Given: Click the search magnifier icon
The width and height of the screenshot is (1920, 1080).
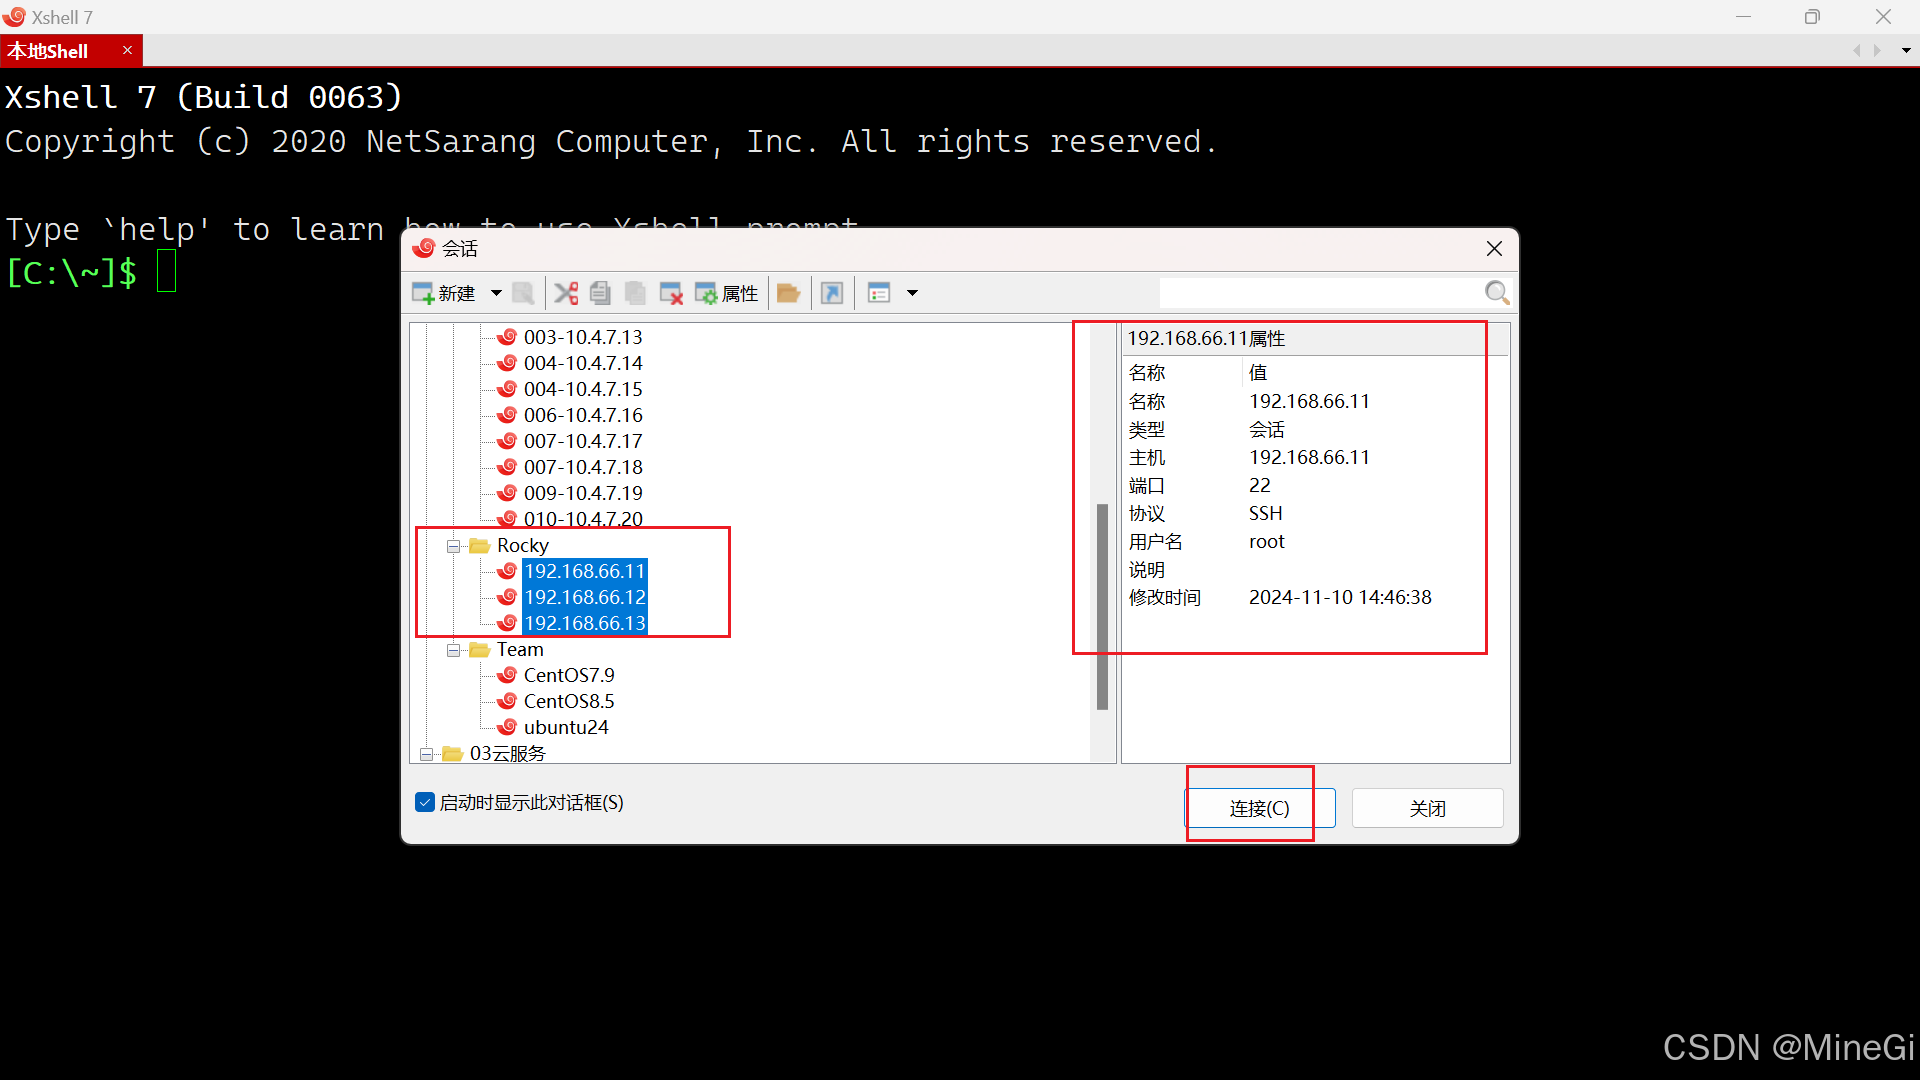Looking at the screenshot, I should click(x=1497, y=293).
